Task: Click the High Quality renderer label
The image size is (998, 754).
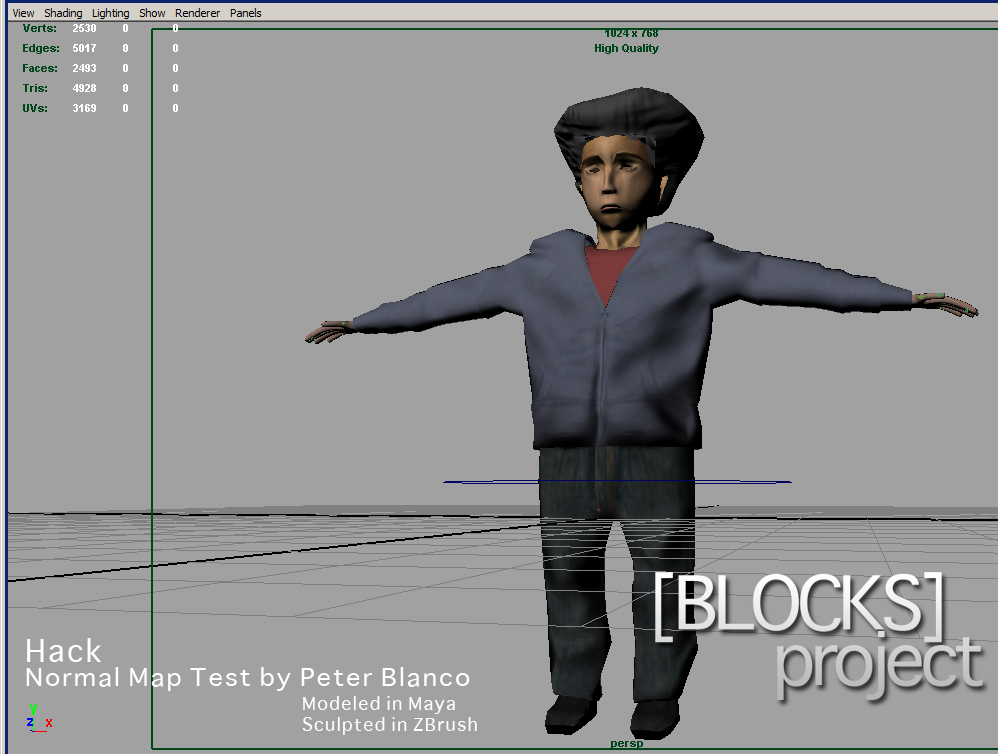Action: click(626, 48)
